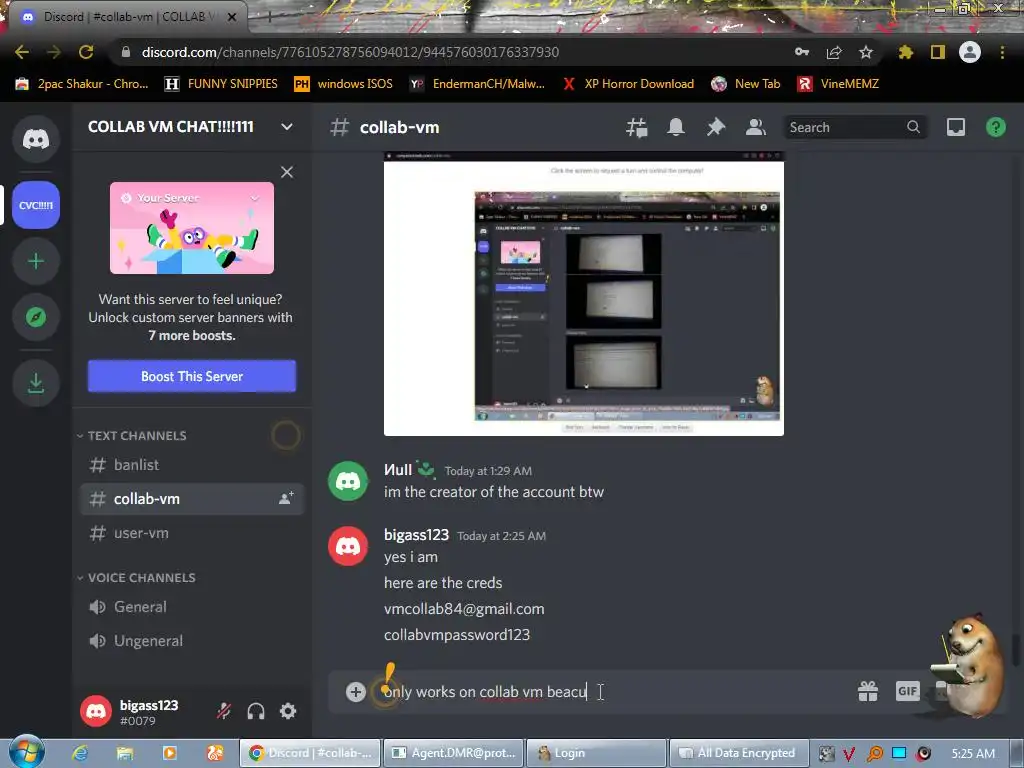Select collabvmpassword123 message text

click(457, 635)
